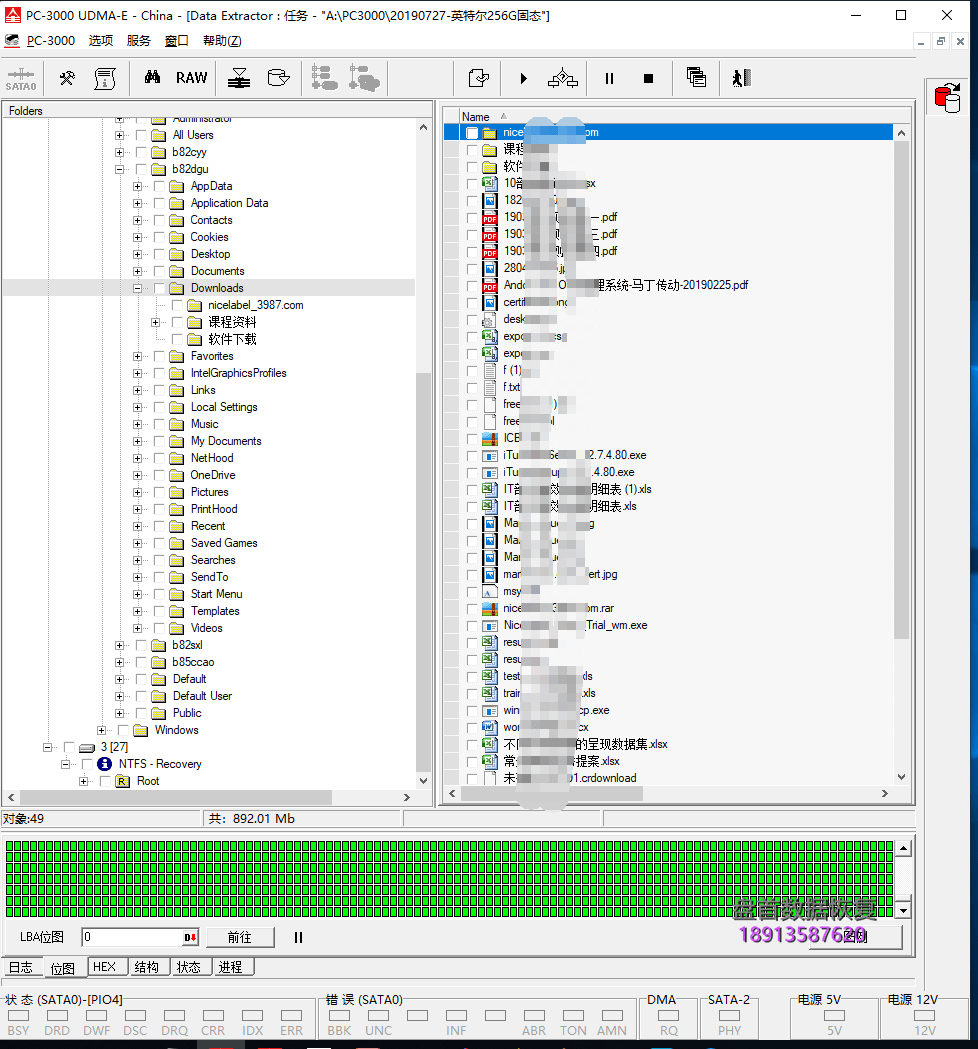This screenshot has height=1049, width=978.
Task: Click the stacked windows icon
Action: (x=696, y=78)
